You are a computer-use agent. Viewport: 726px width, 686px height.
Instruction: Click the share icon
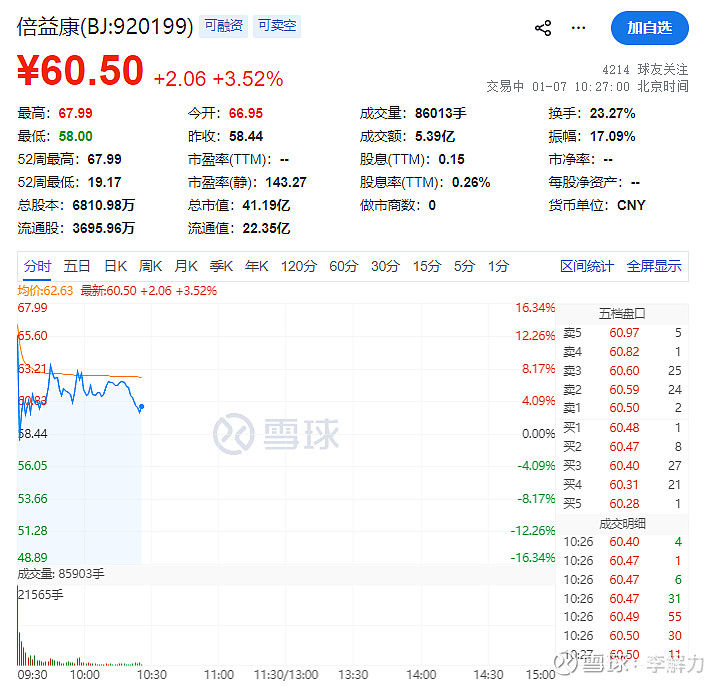pyautogui.click(x=543, y=28)
